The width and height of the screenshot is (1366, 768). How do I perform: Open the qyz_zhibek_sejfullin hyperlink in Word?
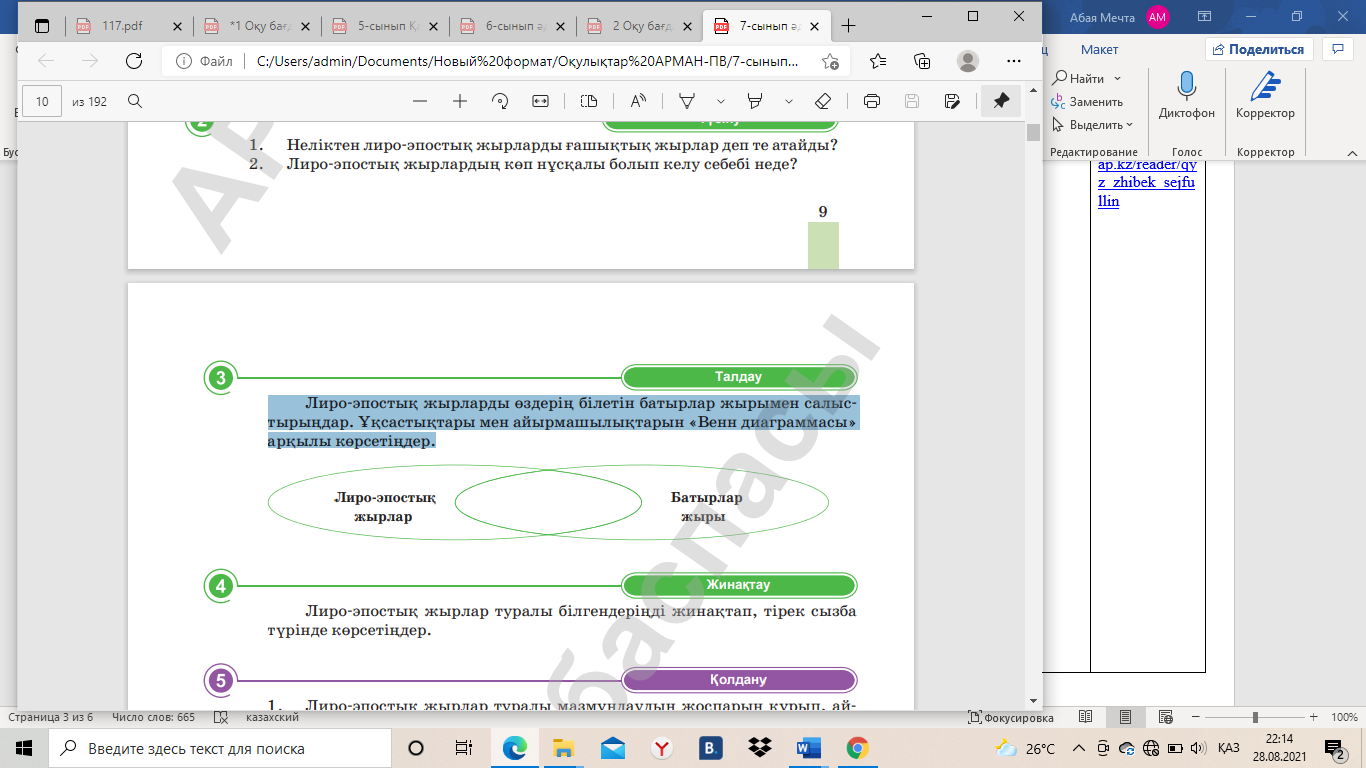tap(1148, 183)
